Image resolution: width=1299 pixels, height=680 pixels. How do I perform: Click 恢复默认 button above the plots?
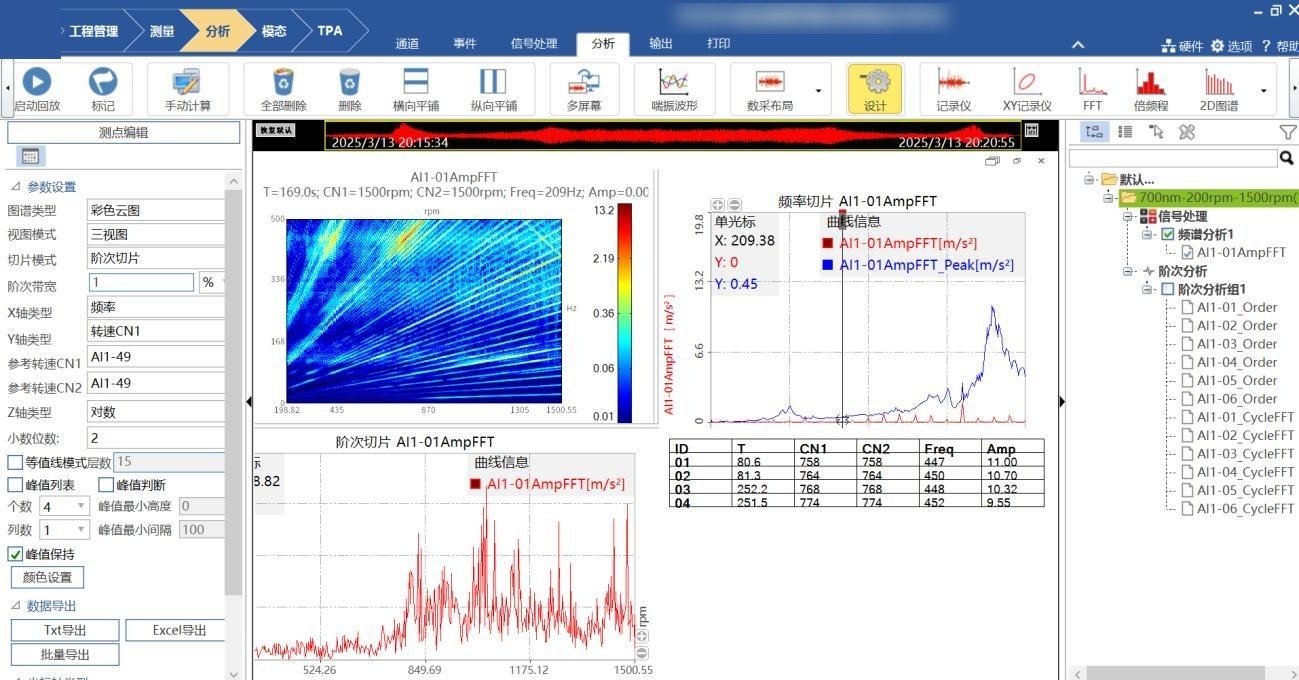[x=276, y=130]
